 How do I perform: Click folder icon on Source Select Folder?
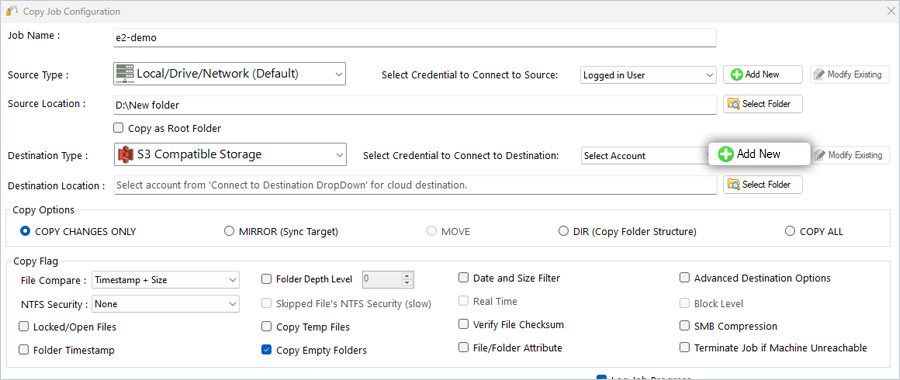(x=734, y=104)
